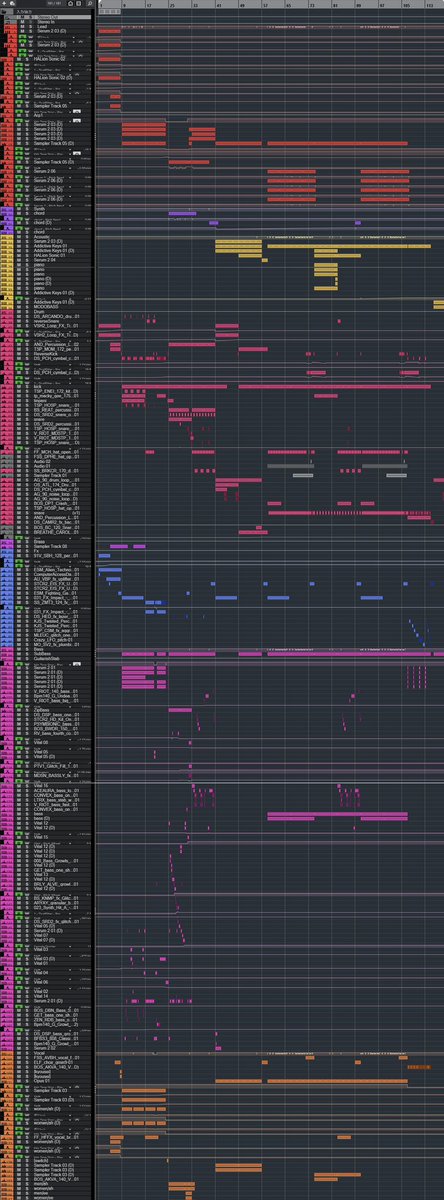This screenshot has width=444, height=1200.
Task: Solo the Stereo In track
Action: (30, 22)
